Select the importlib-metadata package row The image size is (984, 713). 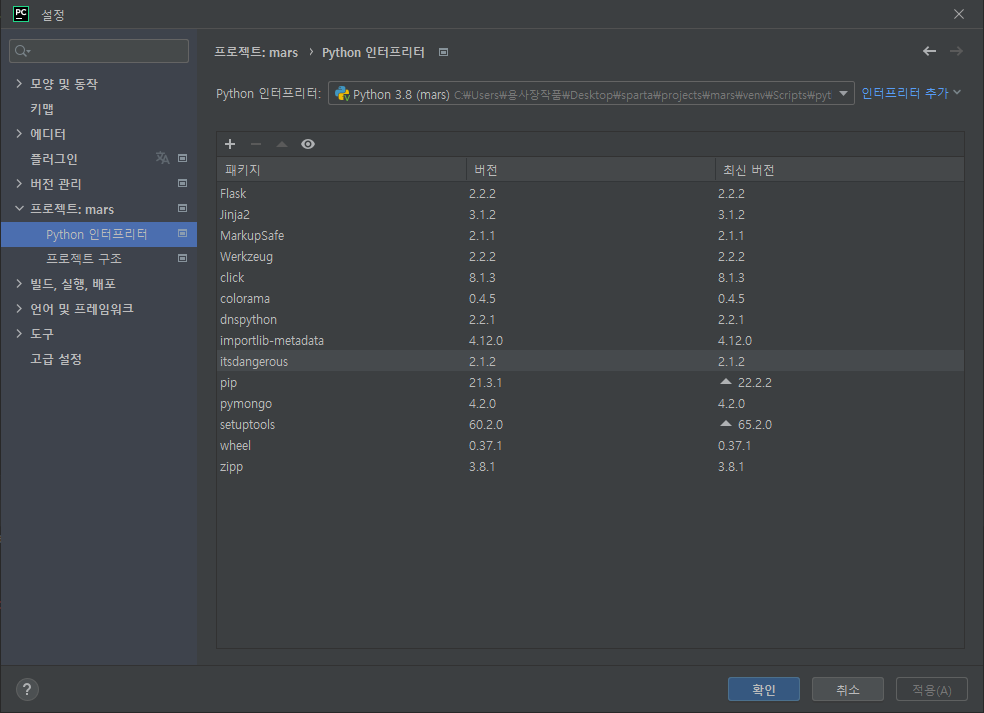point(591,341)
